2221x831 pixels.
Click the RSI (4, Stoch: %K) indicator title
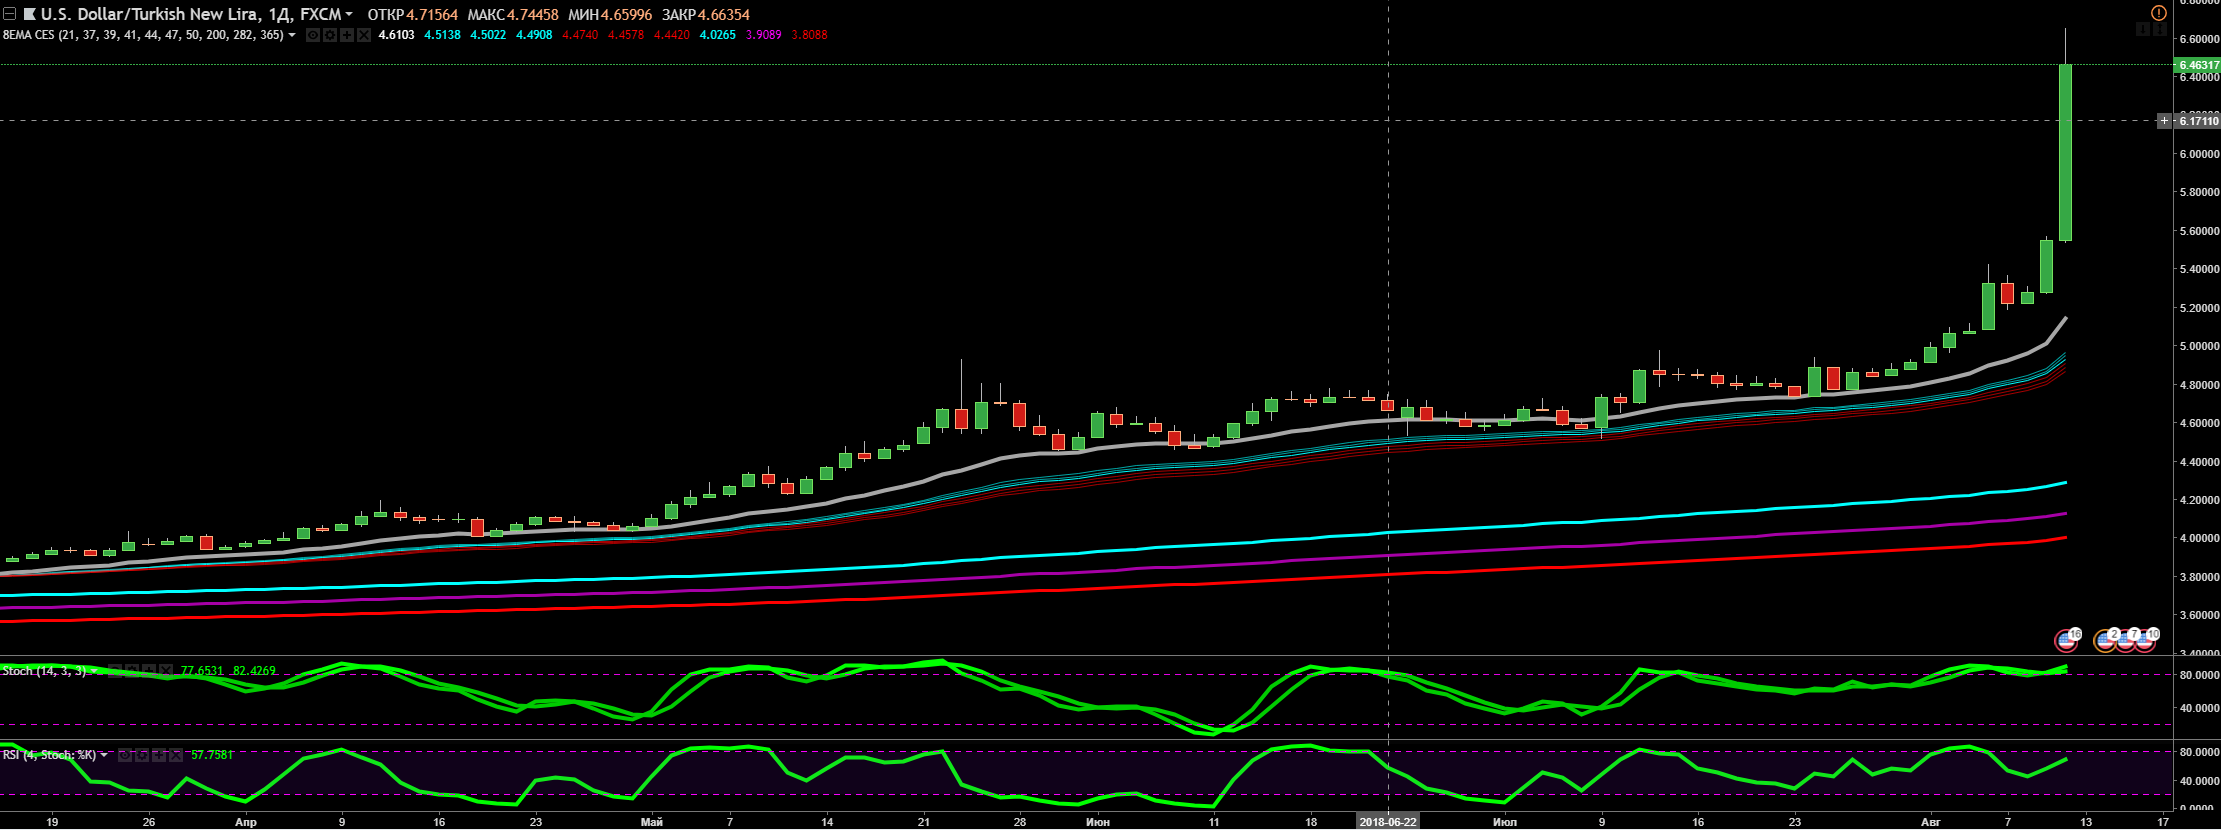(x=50, y=755)
